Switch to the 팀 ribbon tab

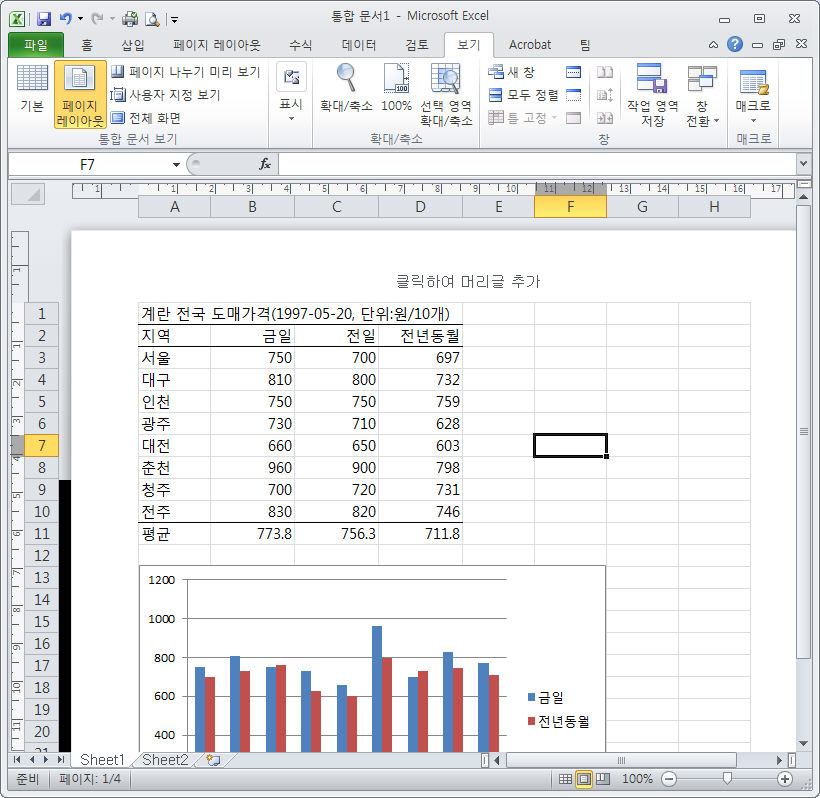[x=585, y=45]
